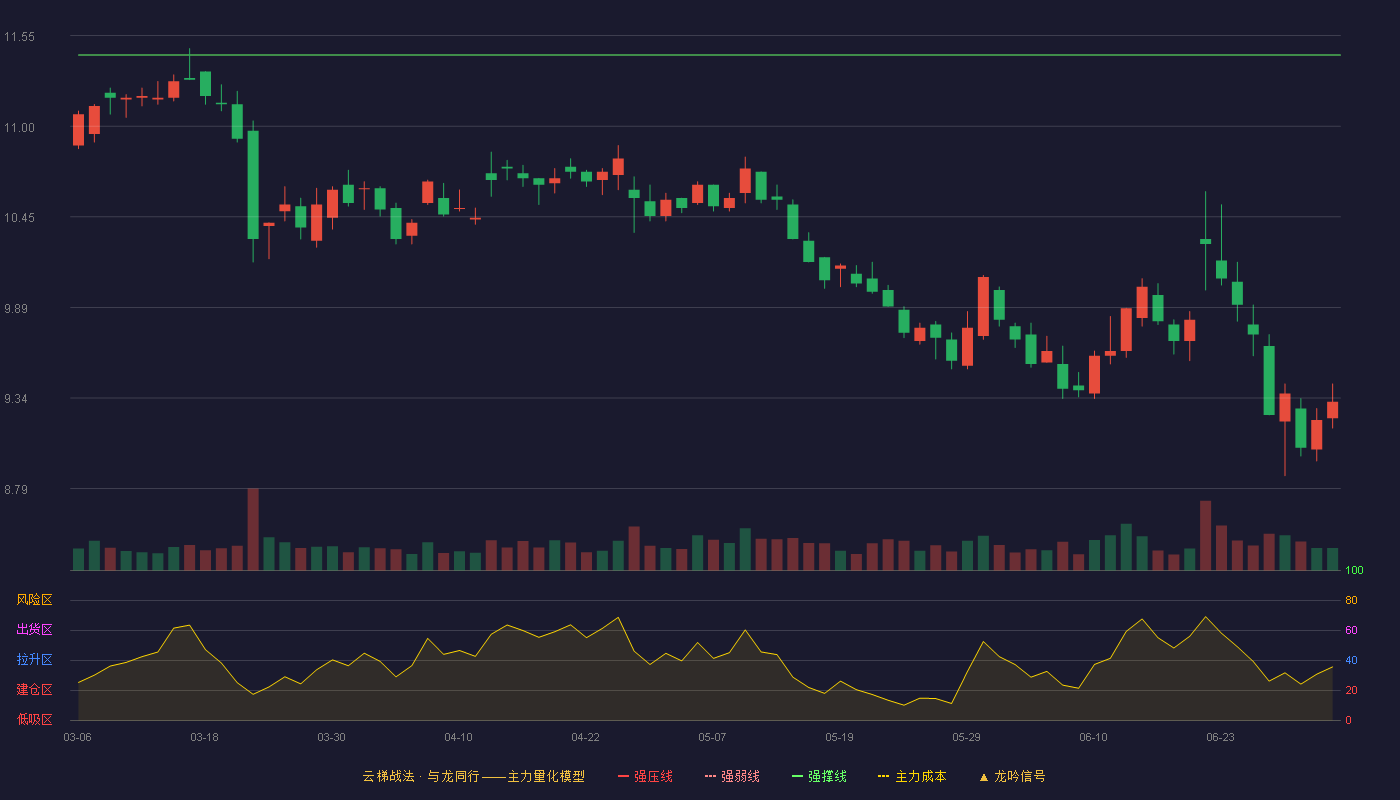Viewport: 1400px width, 800px height.
Task: Click the 11.55 price axis label
Action: pyautogui.click(x=19, y=37)
